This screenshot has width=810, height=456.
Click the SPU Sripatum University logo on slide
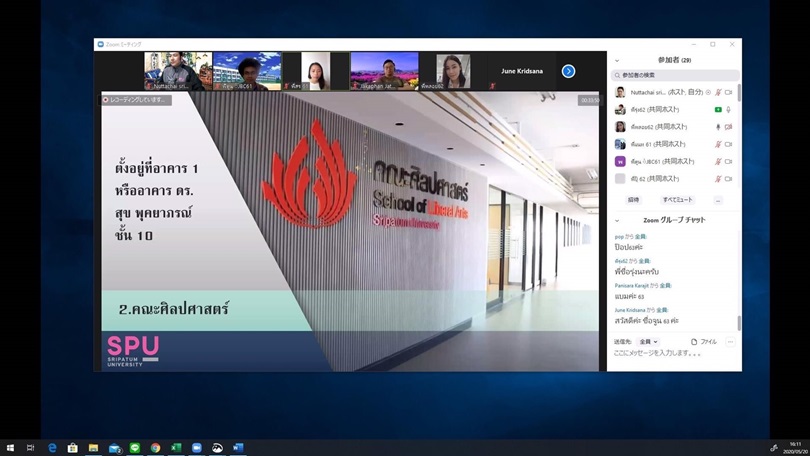point(133,351)
